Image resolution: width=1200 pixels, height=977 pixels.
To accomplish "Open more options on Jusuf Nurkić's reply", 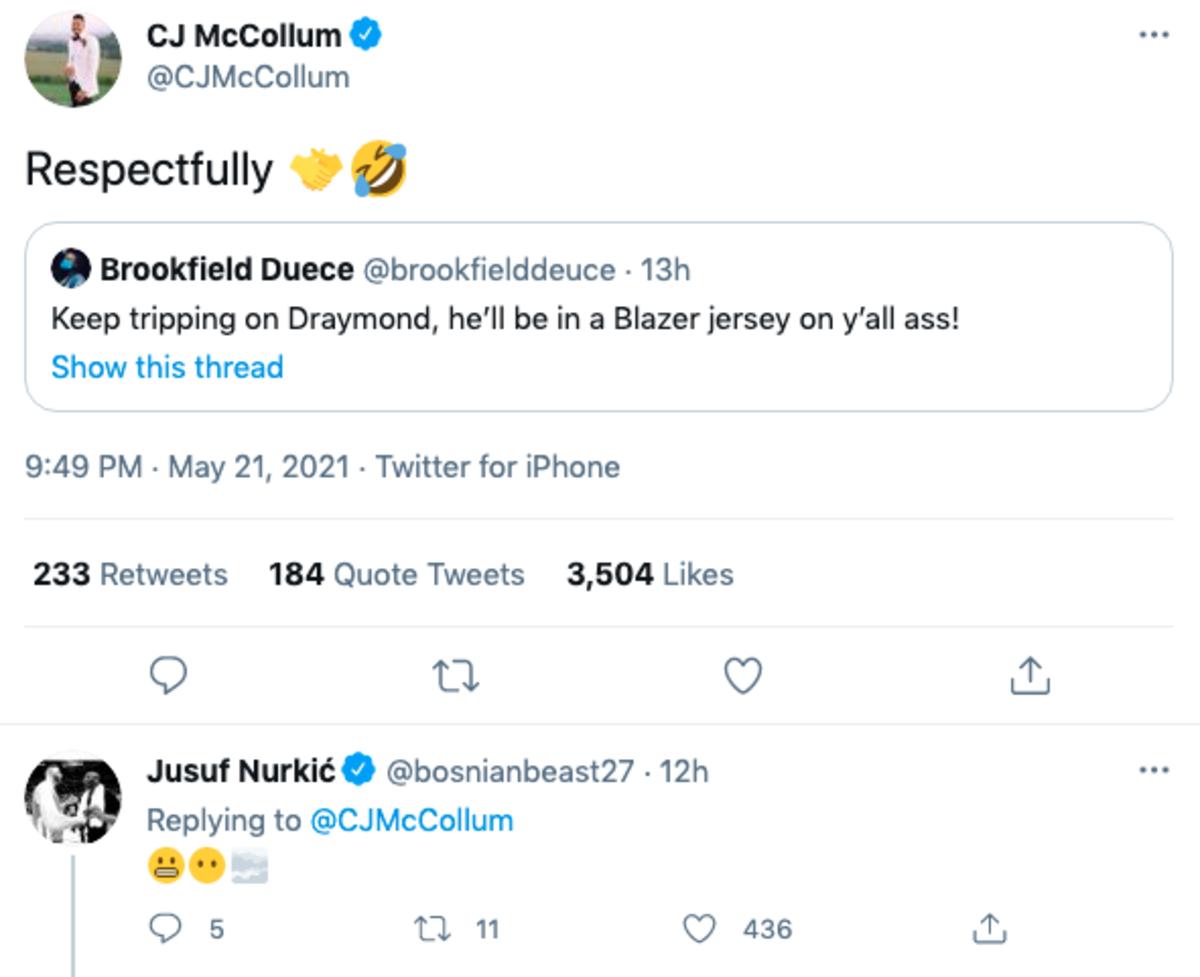I will click(1154, 771).
